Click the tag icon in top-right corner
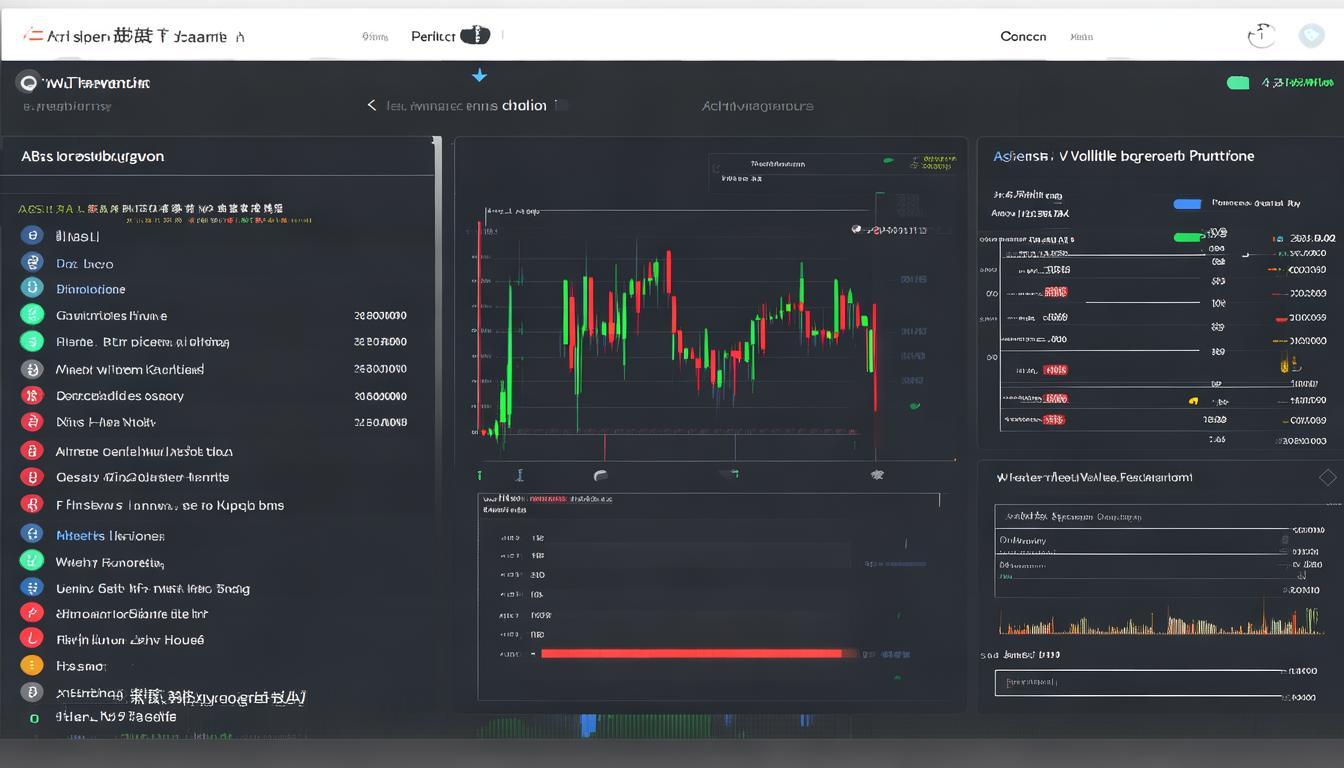 pos(1311,36)
